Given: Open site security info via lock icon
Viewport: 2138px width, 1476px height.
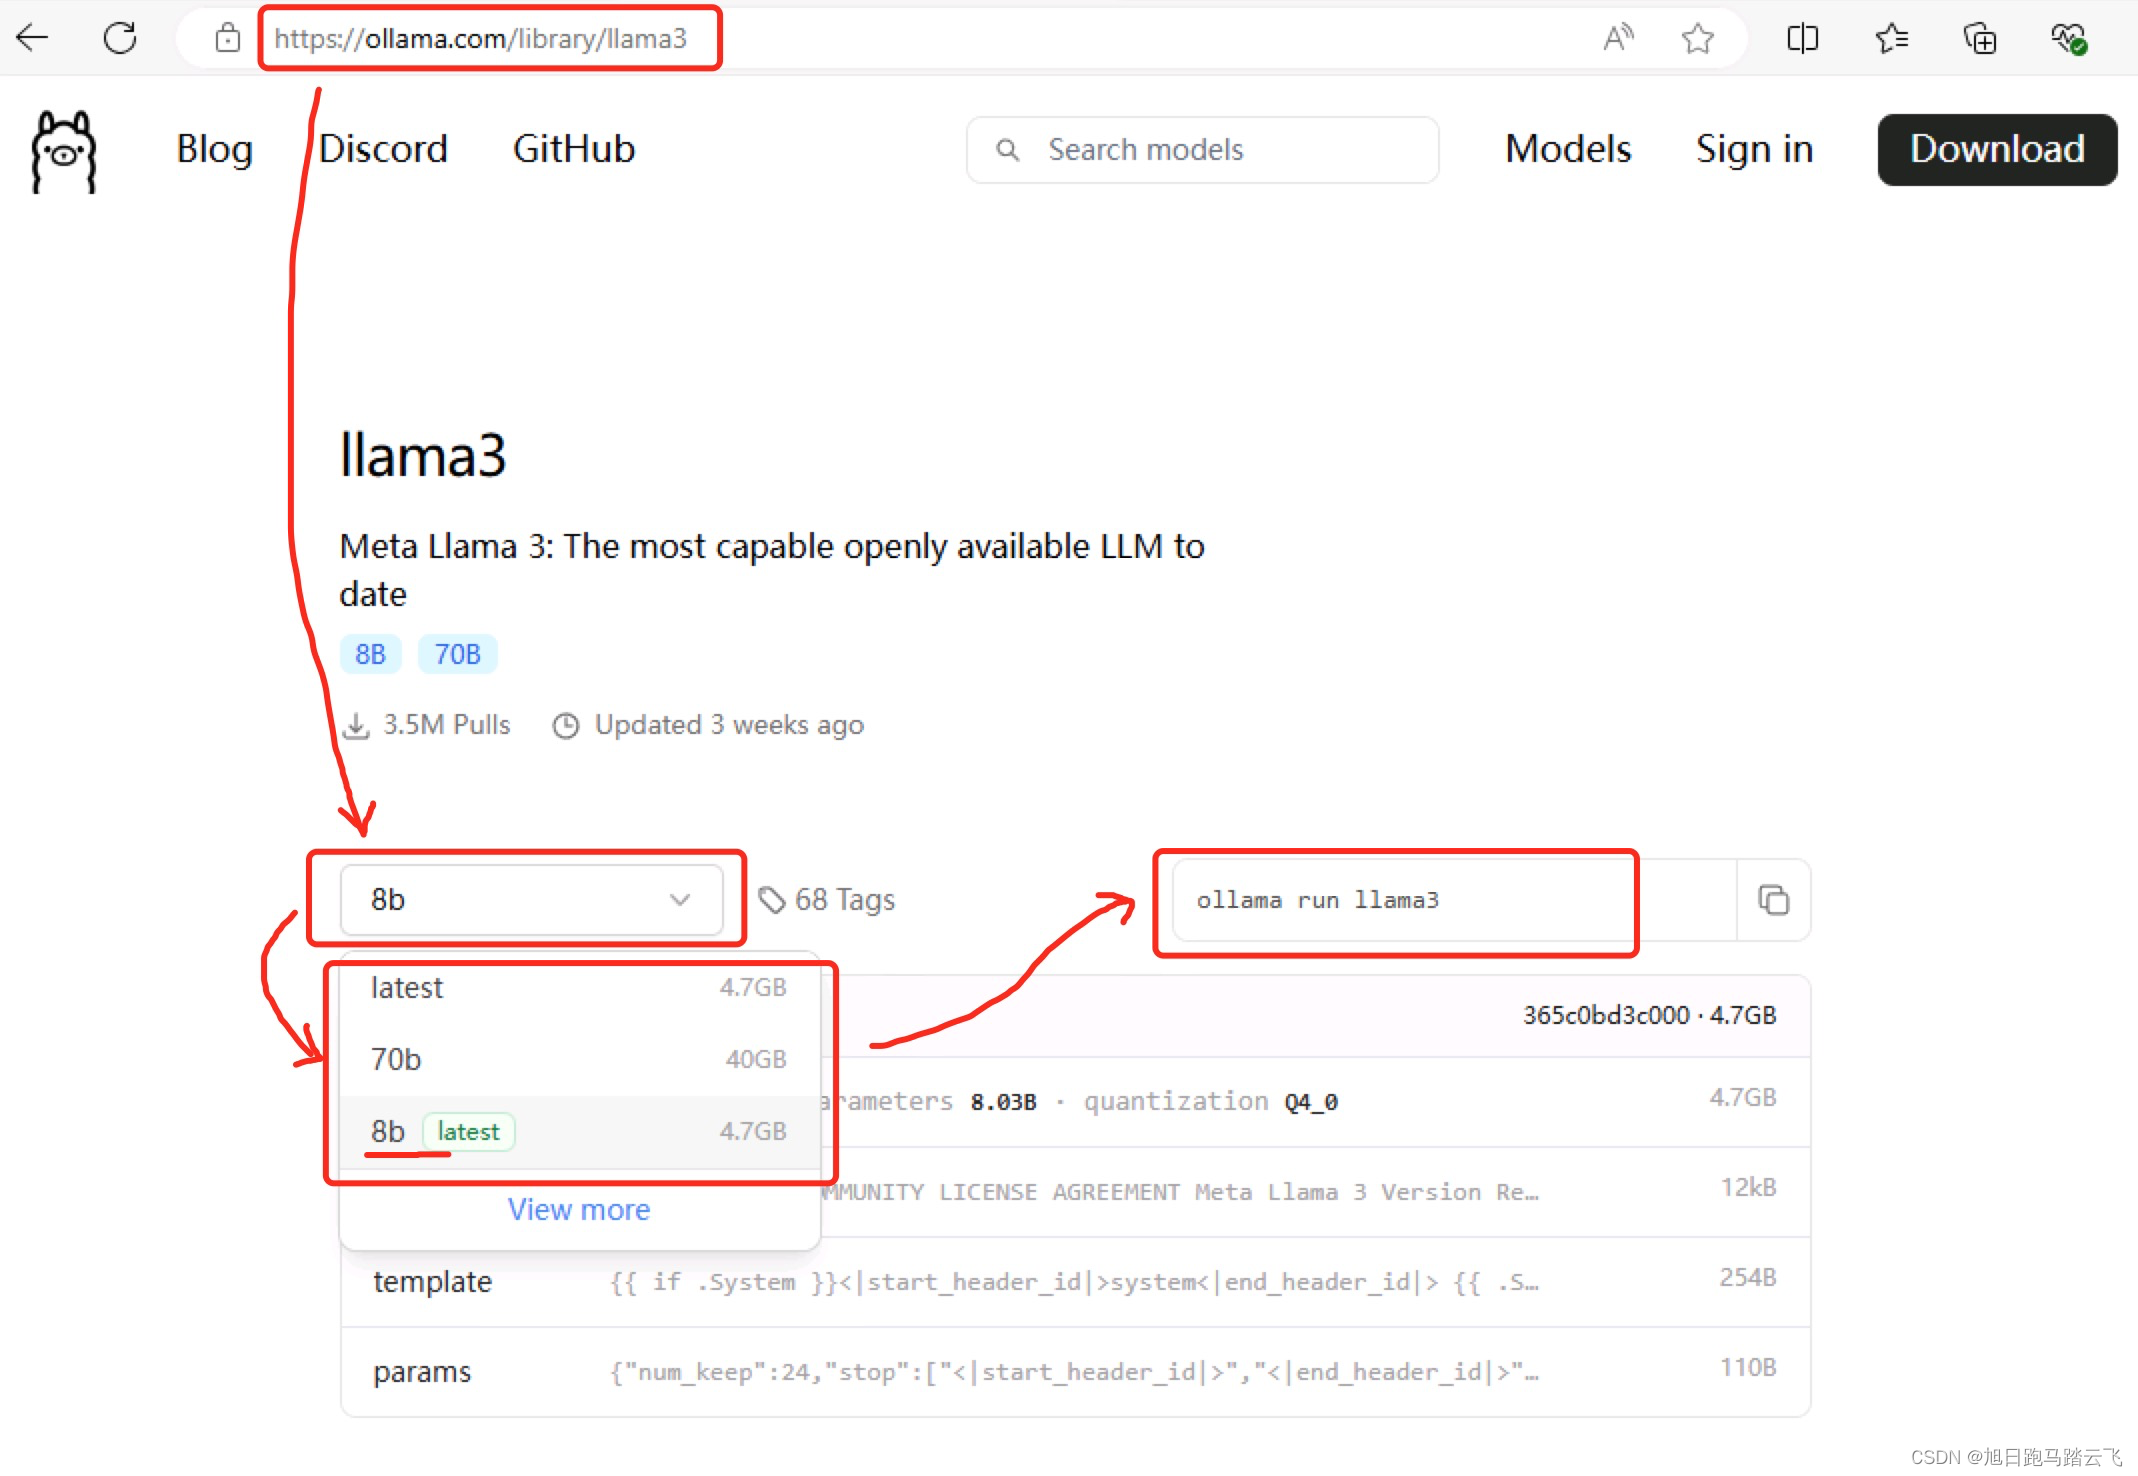Looking at the screenshot, I should pyautogui.click(x=227, y=37).
